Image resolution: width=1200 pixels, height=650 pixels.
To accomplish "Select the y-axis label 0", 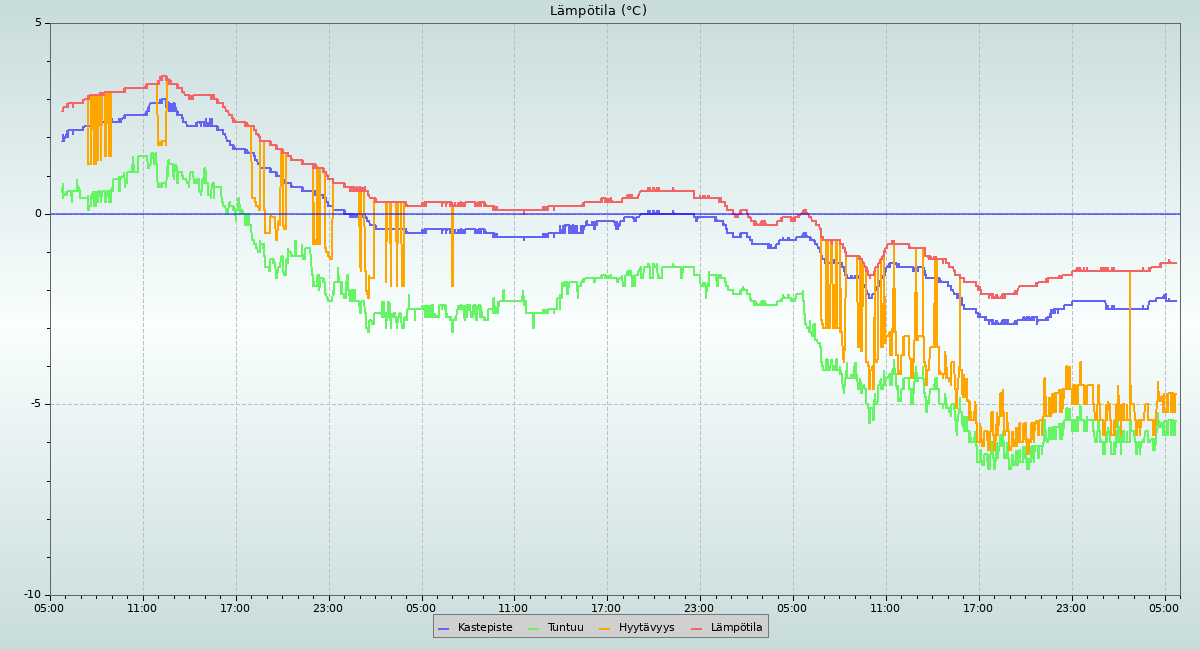I will [39, 214].
